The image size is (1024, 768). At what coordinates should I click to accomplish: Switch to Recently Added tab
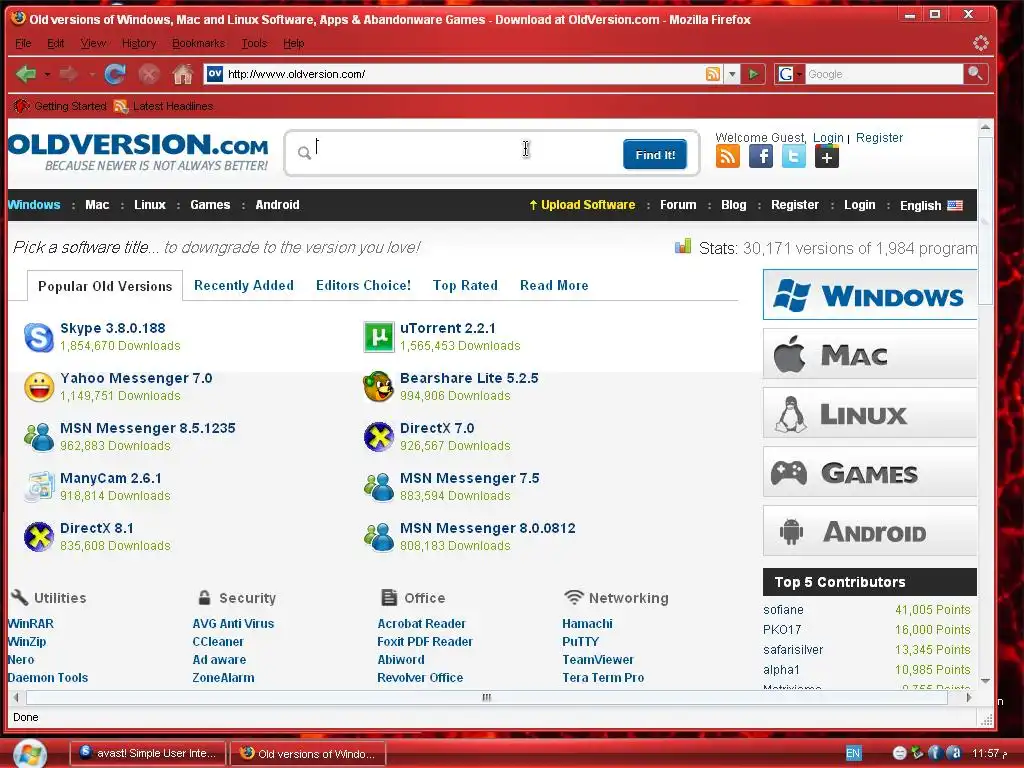(244, 285)
